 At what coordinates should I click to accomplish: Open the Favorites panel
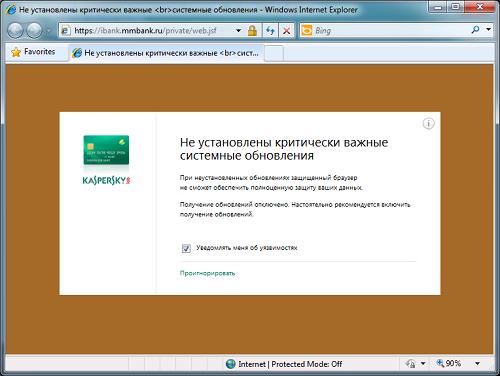coord(33,52)
